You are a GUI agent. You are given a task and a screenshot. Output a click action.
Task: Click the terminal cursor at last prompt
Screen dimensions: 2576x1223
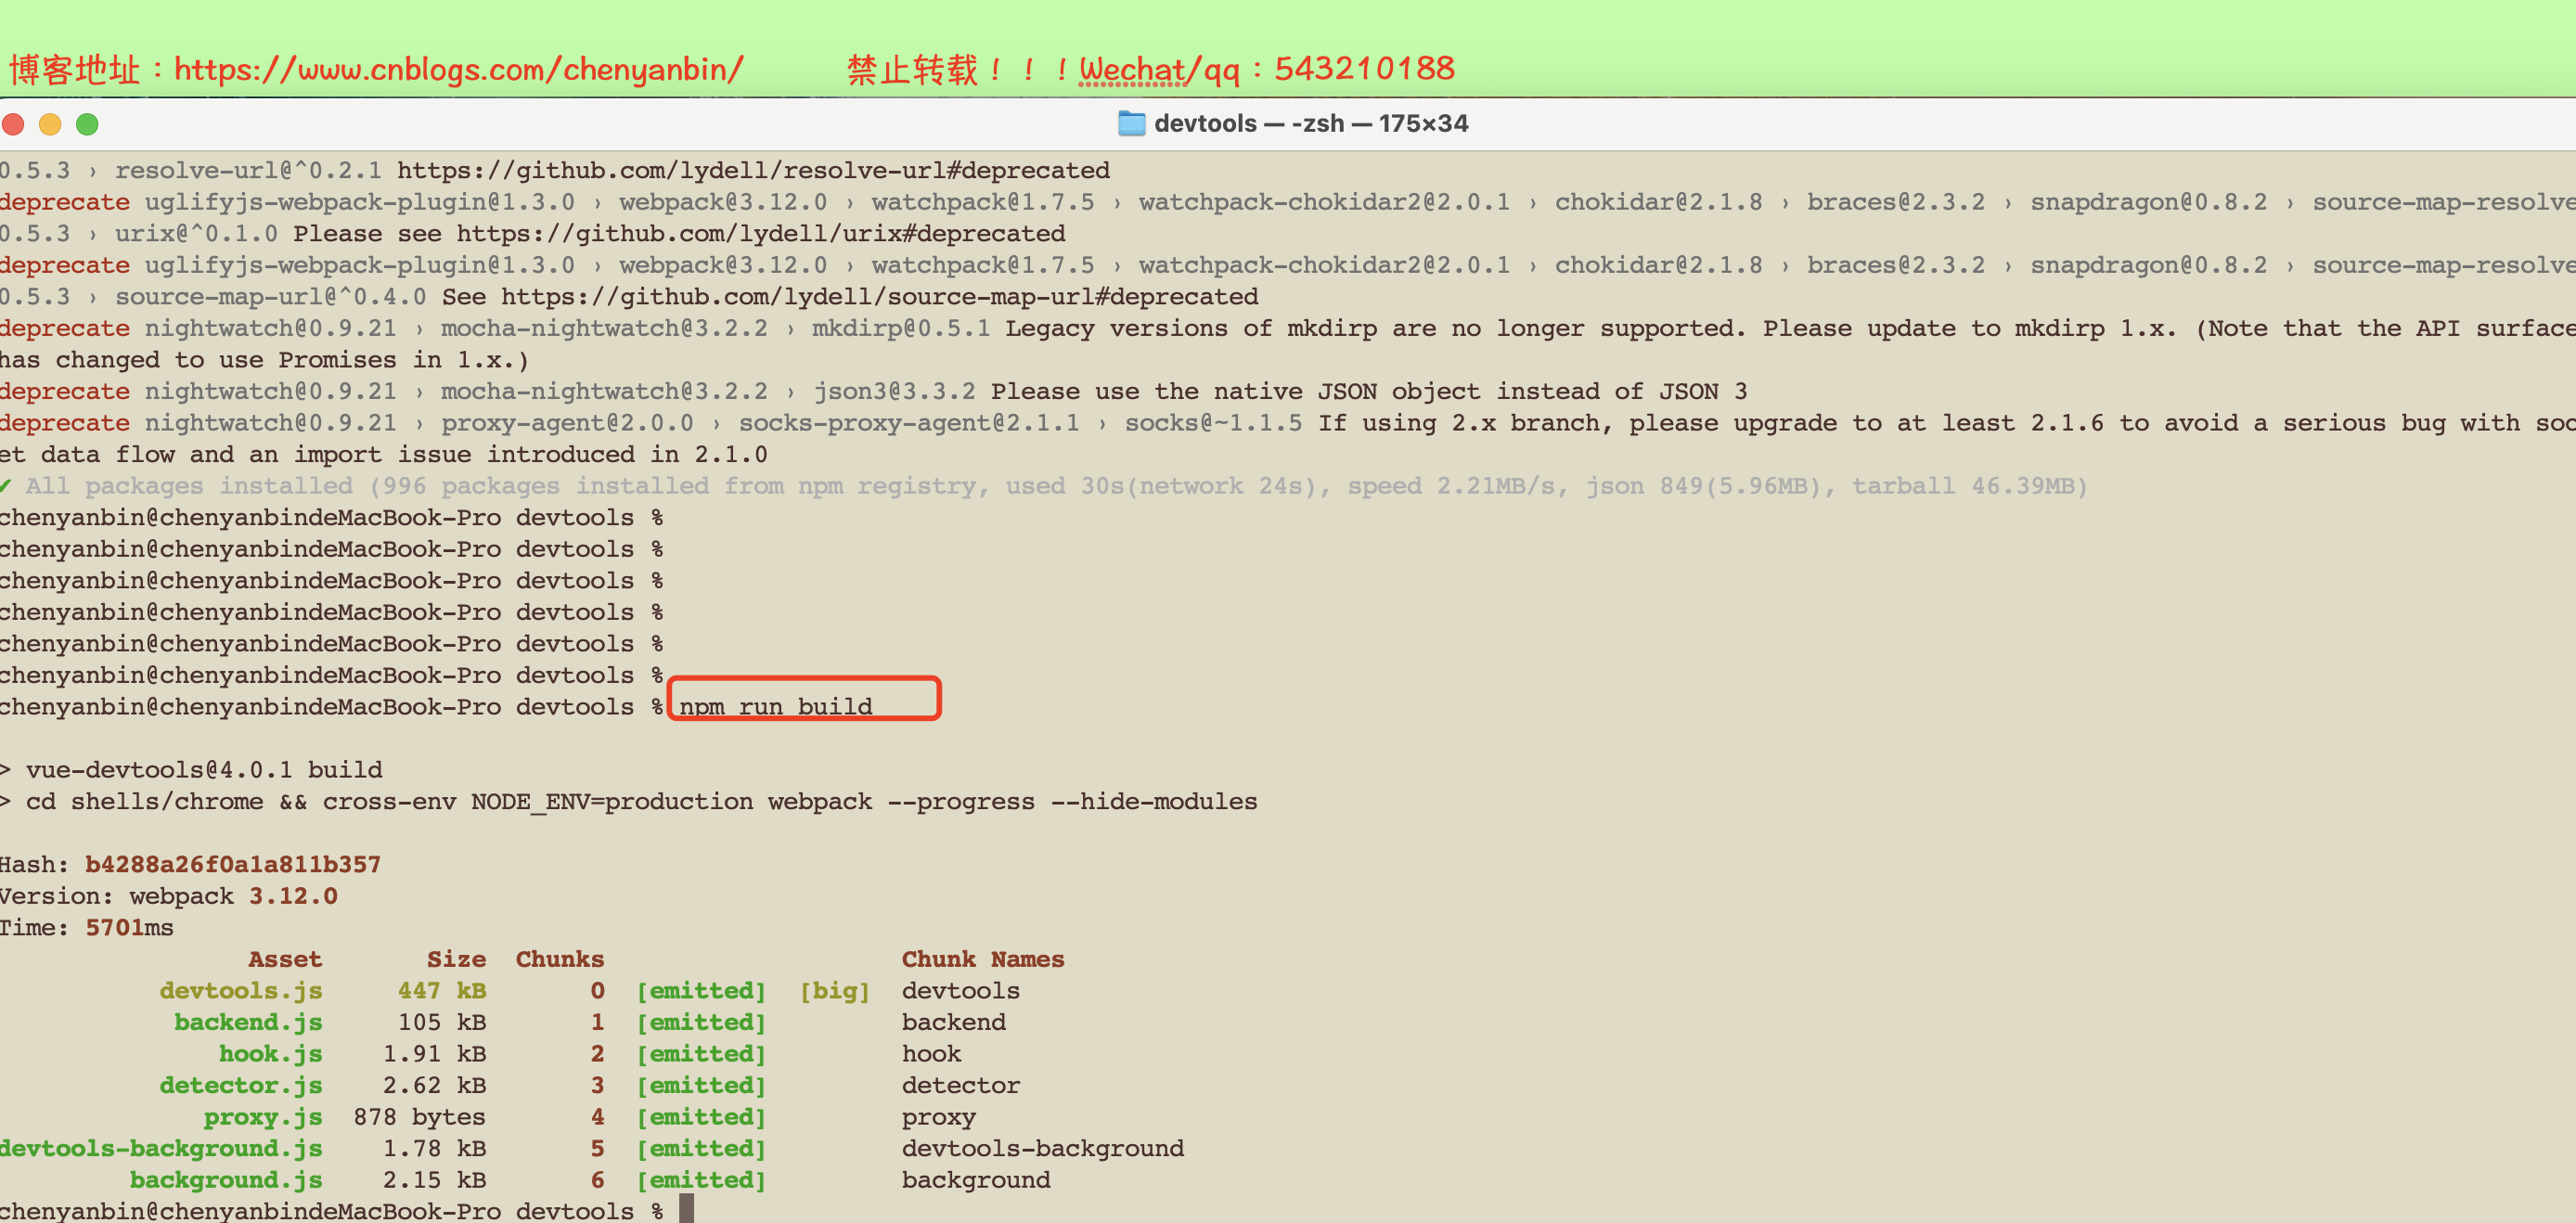(x=686, y=1210)
